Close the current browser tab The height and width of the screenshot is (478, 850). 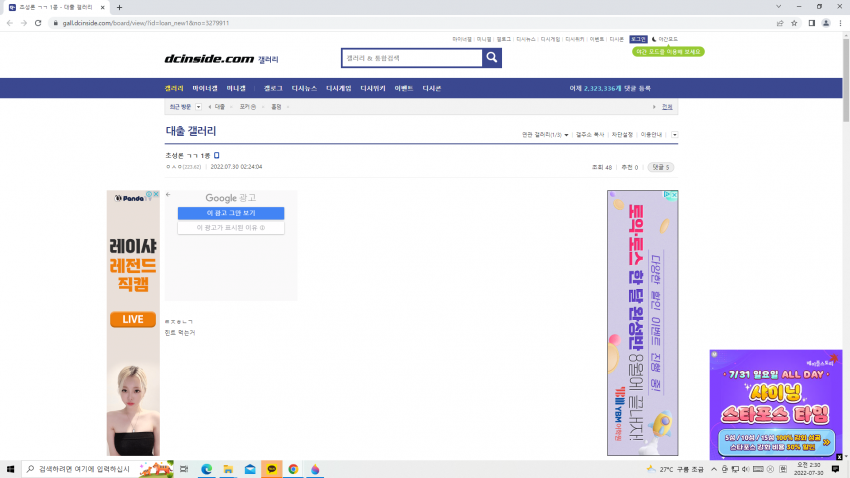point(102,8)
